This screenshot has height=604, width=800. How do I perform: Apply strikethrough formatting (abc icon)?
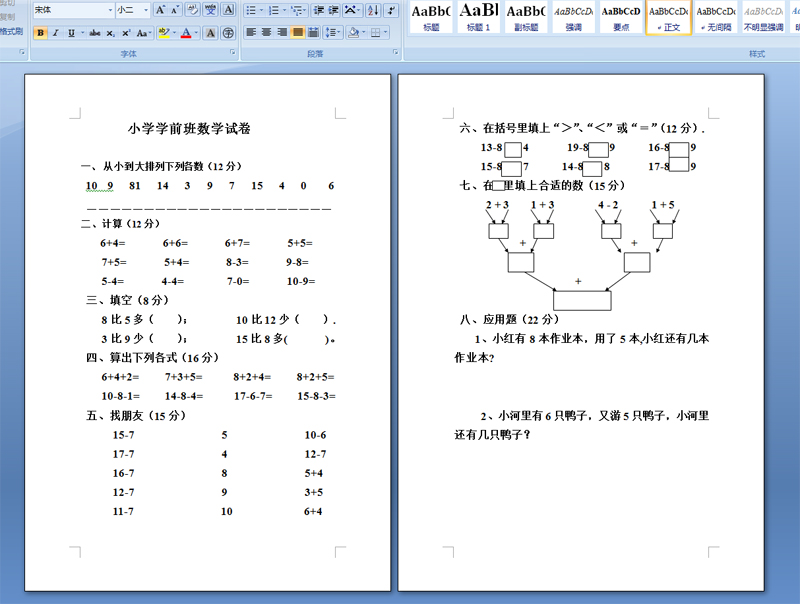(x=95, y=33)
